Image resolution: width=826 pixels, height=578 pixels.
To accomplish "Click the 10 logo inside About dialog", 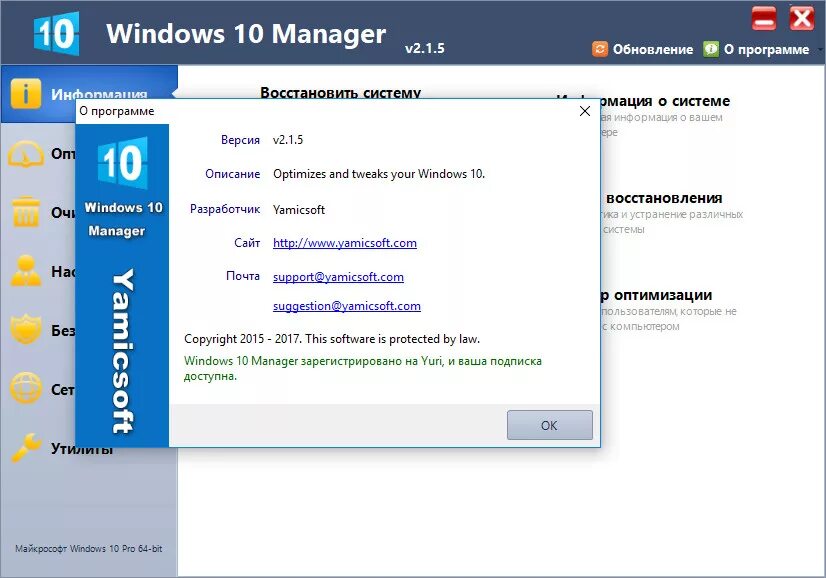I will tap(123, 163).
